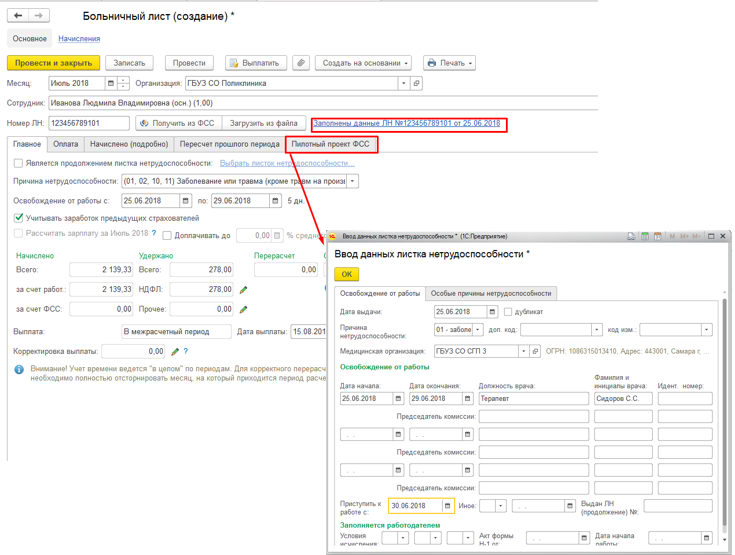Open Создать на основании dropdown

[x=363, y=63]
